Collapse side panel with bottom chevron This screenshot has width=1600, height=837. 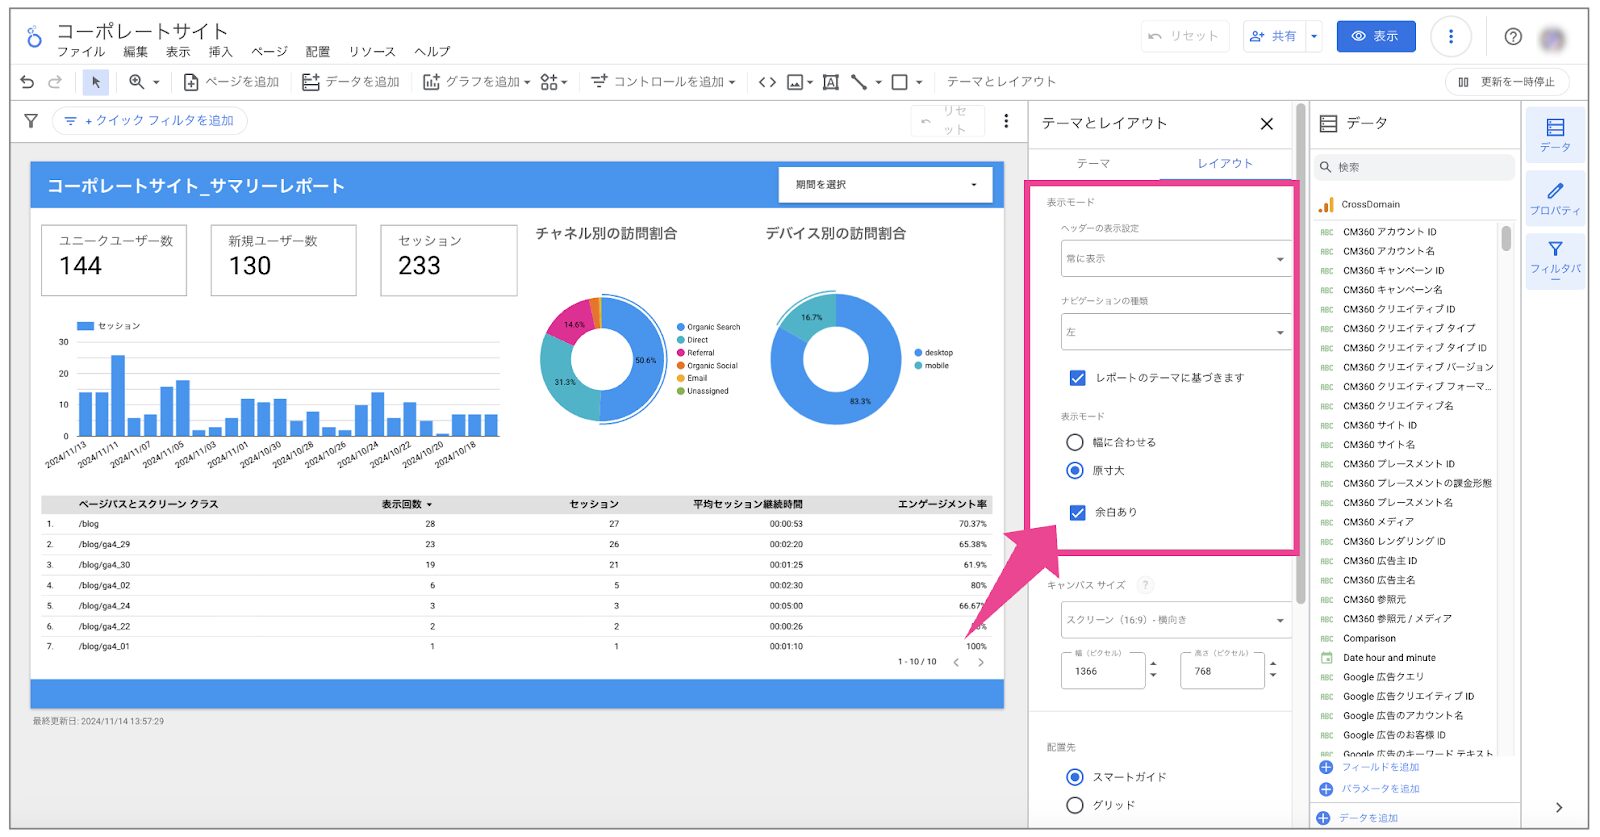click(x=1558, y=807)
